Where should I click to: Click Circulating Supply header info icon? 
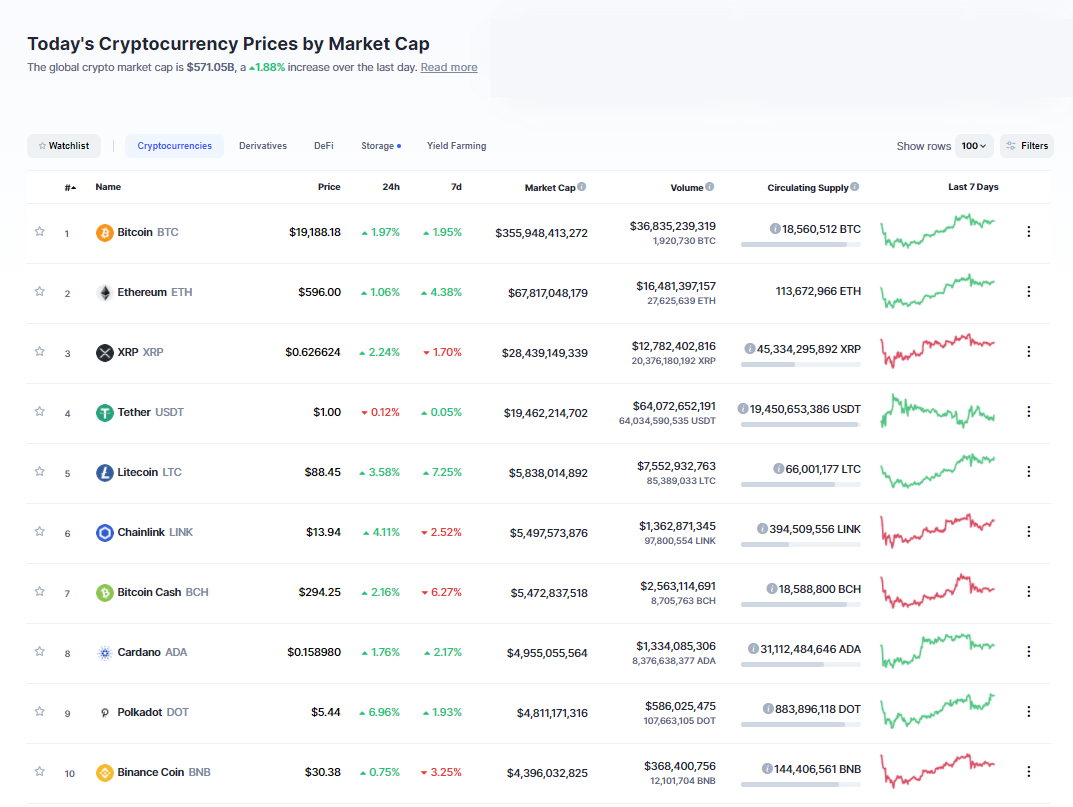point(855,186)
